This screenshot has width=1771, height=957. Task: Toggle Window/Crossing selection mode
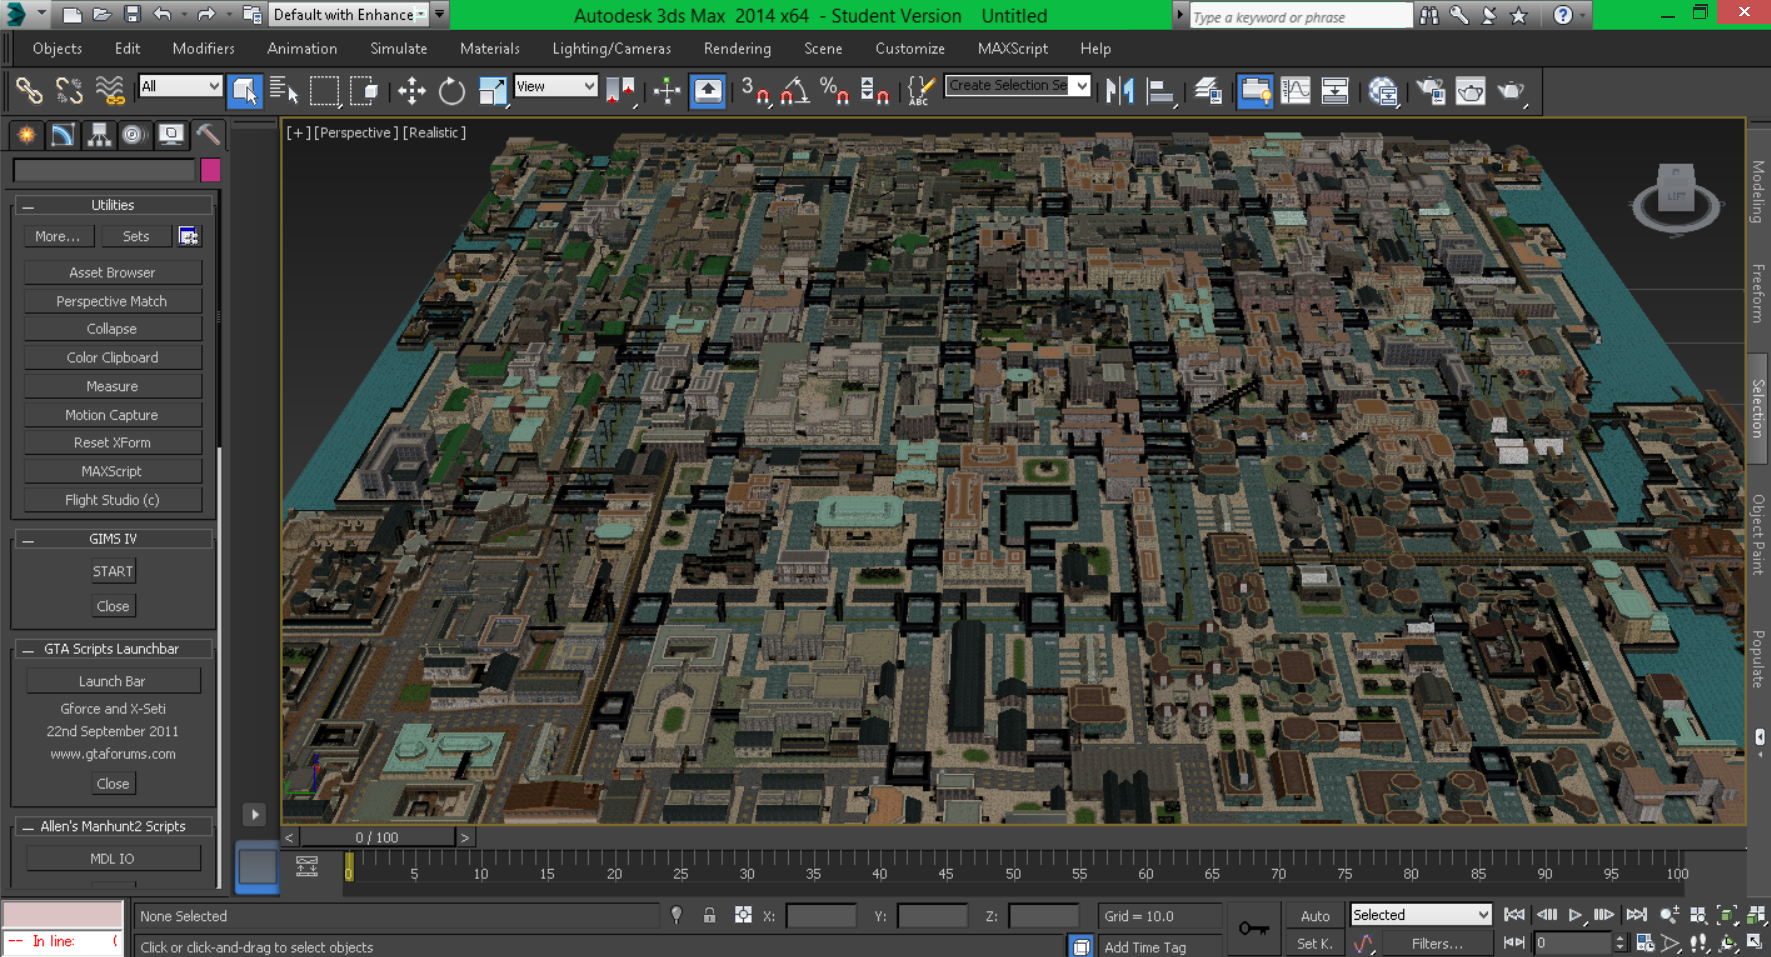365,91
